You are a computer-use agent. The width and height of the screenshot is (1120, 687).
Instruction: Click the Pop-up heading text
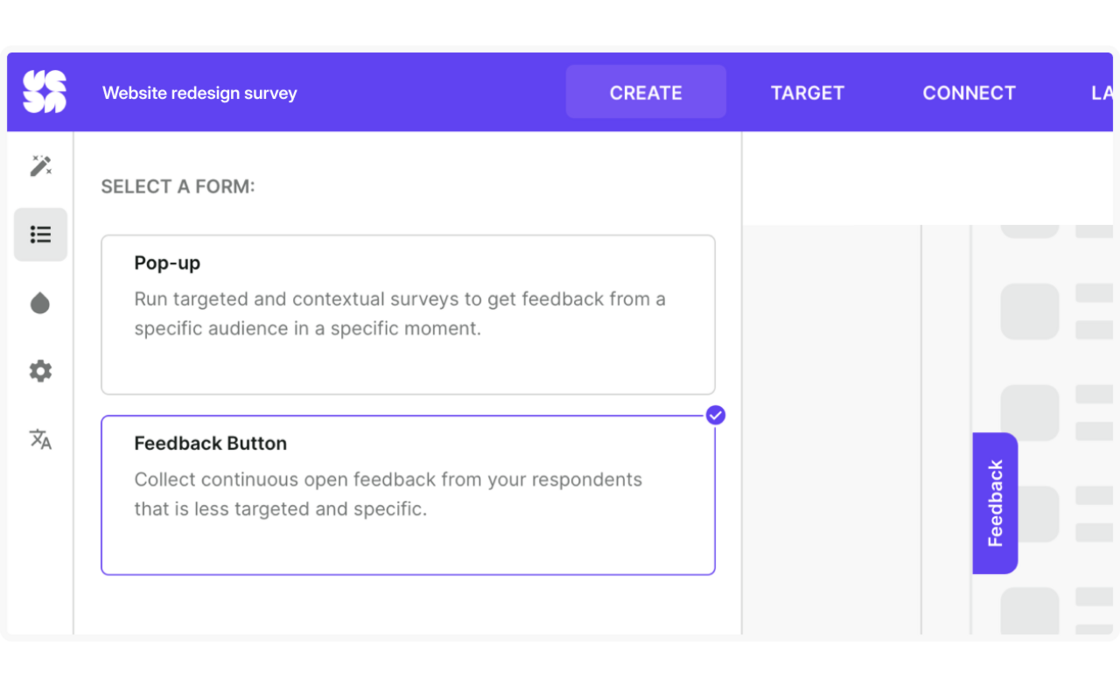[x=167, y=263]
